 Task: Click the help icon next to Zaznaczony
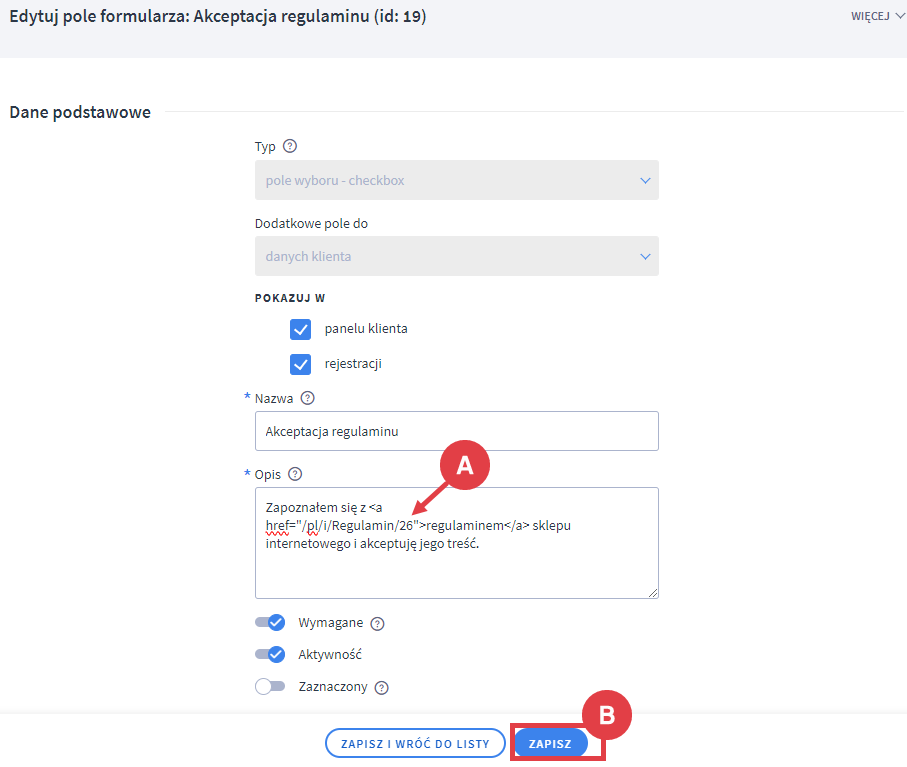point(381,688)
